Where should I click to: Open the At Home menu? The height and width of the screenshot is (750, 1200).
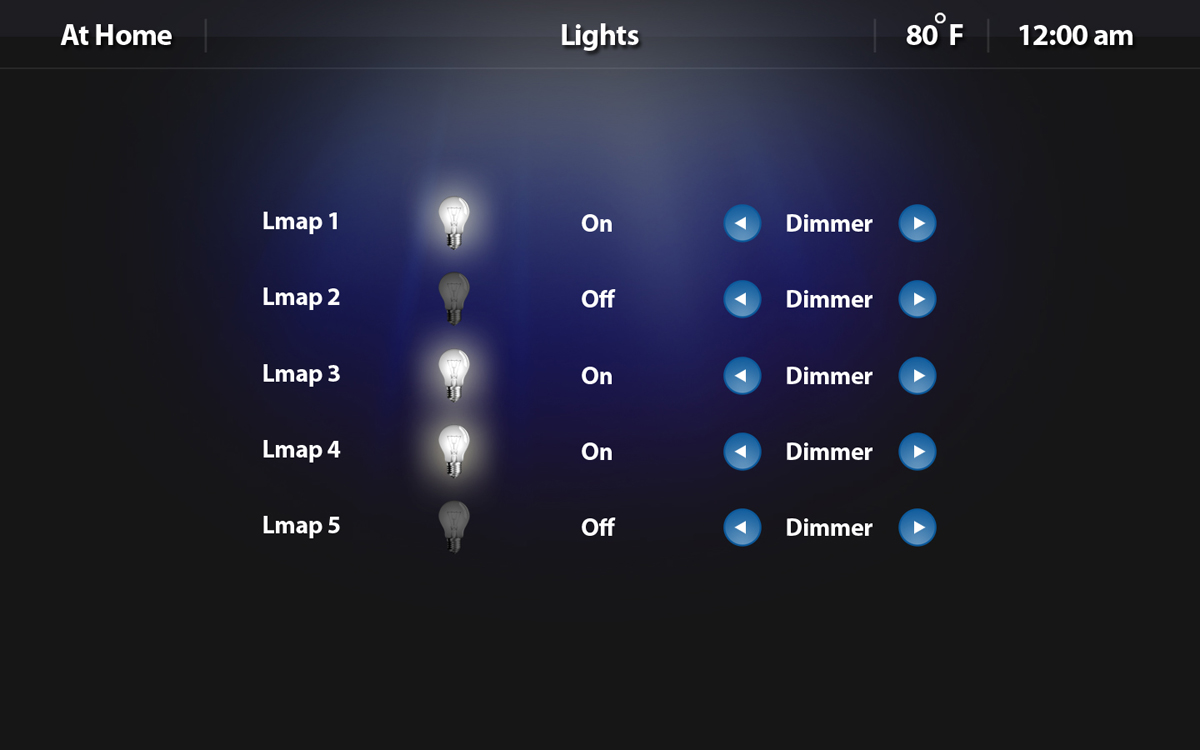click(116, 36)
